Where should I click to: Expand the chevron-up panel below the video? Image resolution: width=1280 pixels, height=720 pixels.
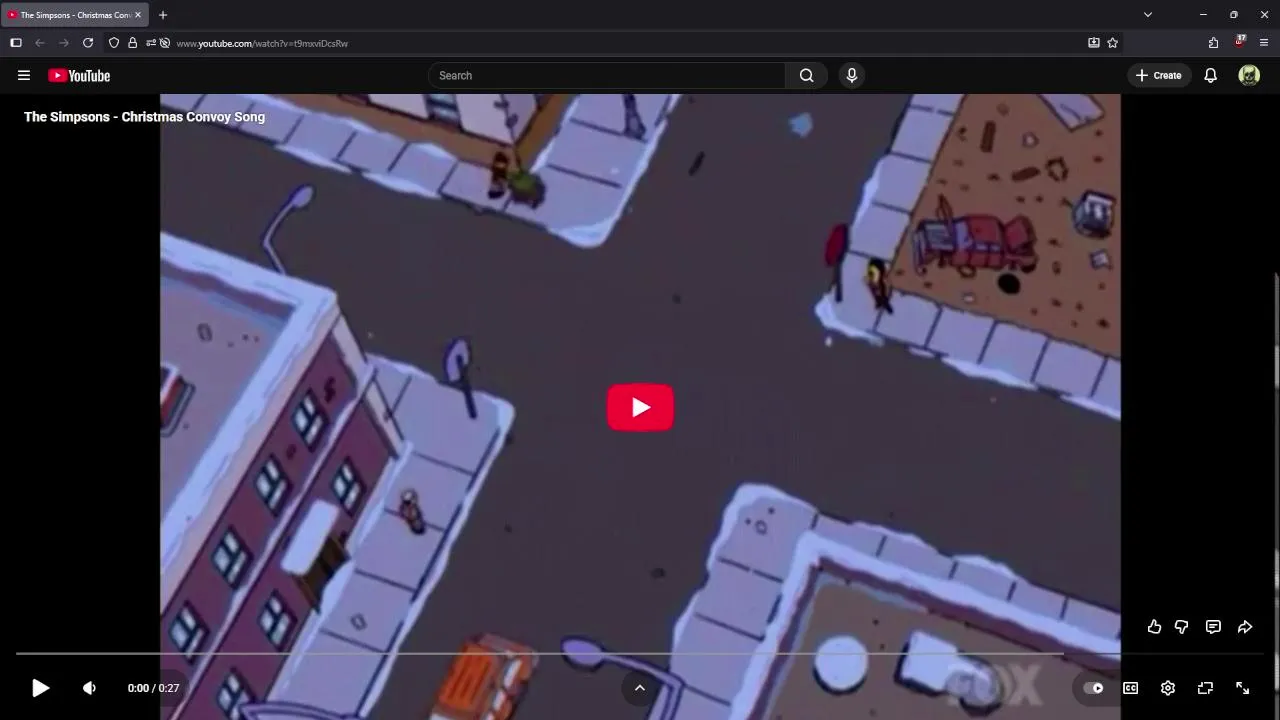point(640,687)
